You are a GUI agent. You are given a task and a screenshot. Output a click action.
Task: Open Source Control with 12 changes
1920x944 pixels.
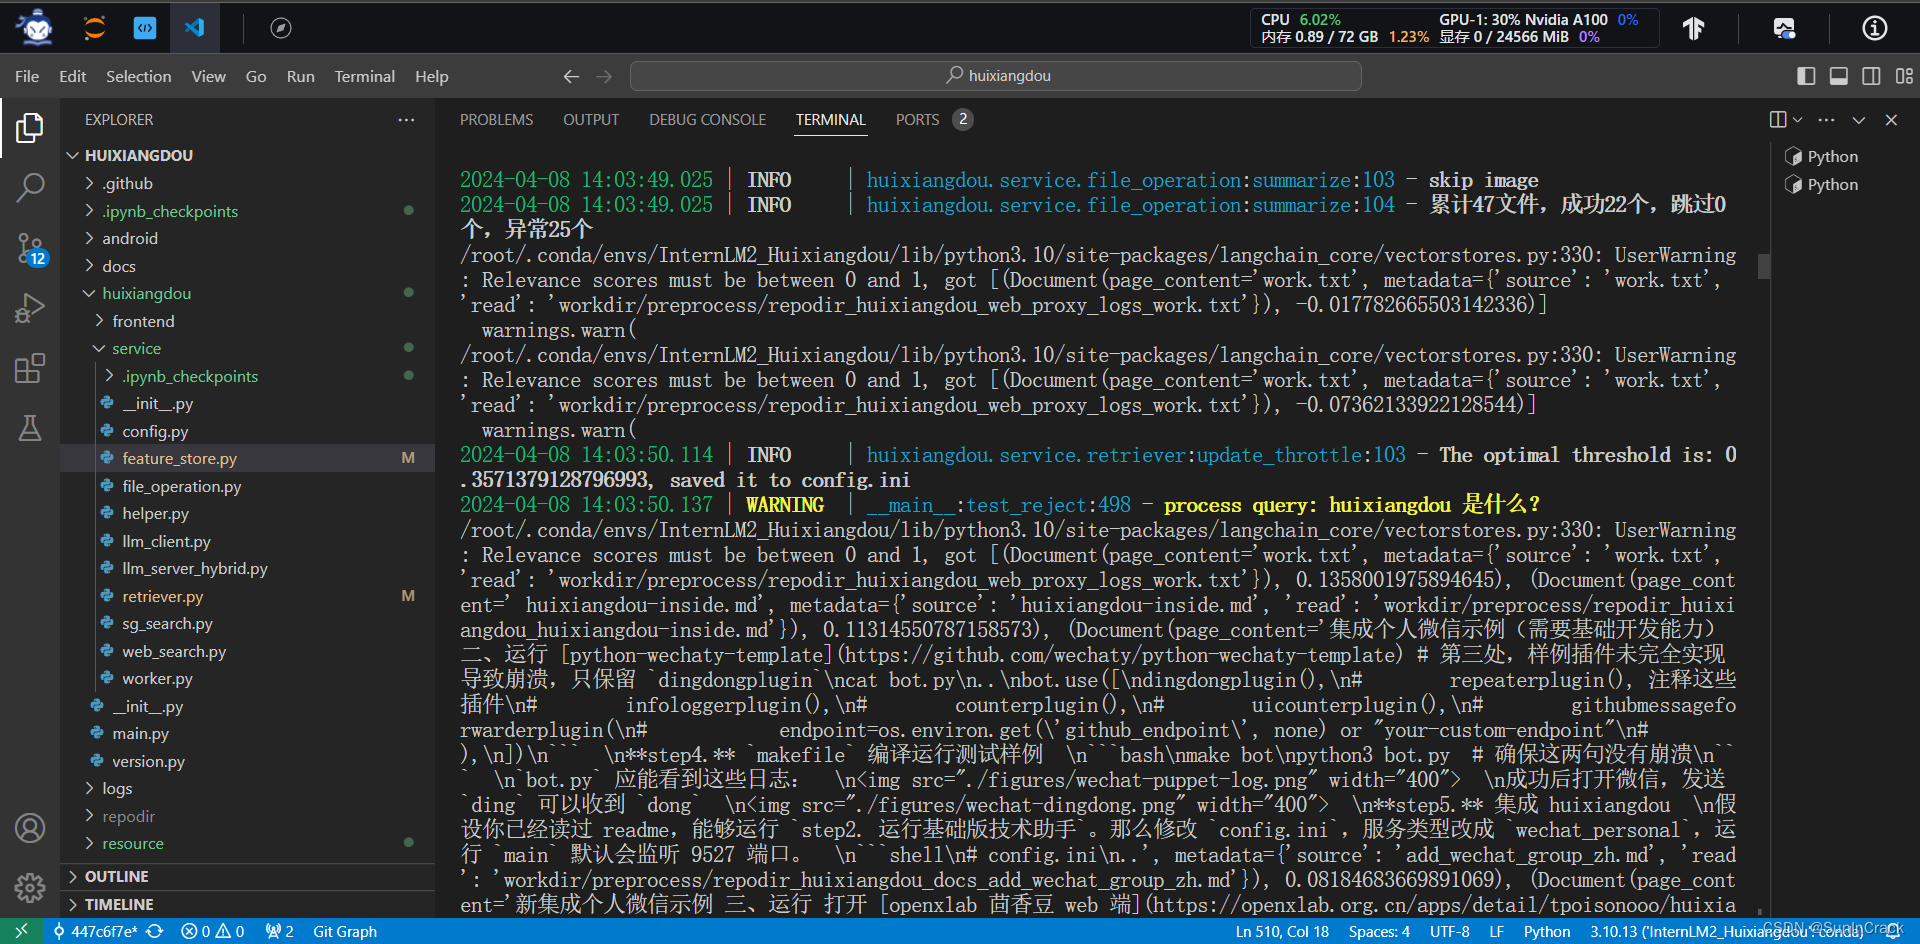pos(30,249)
